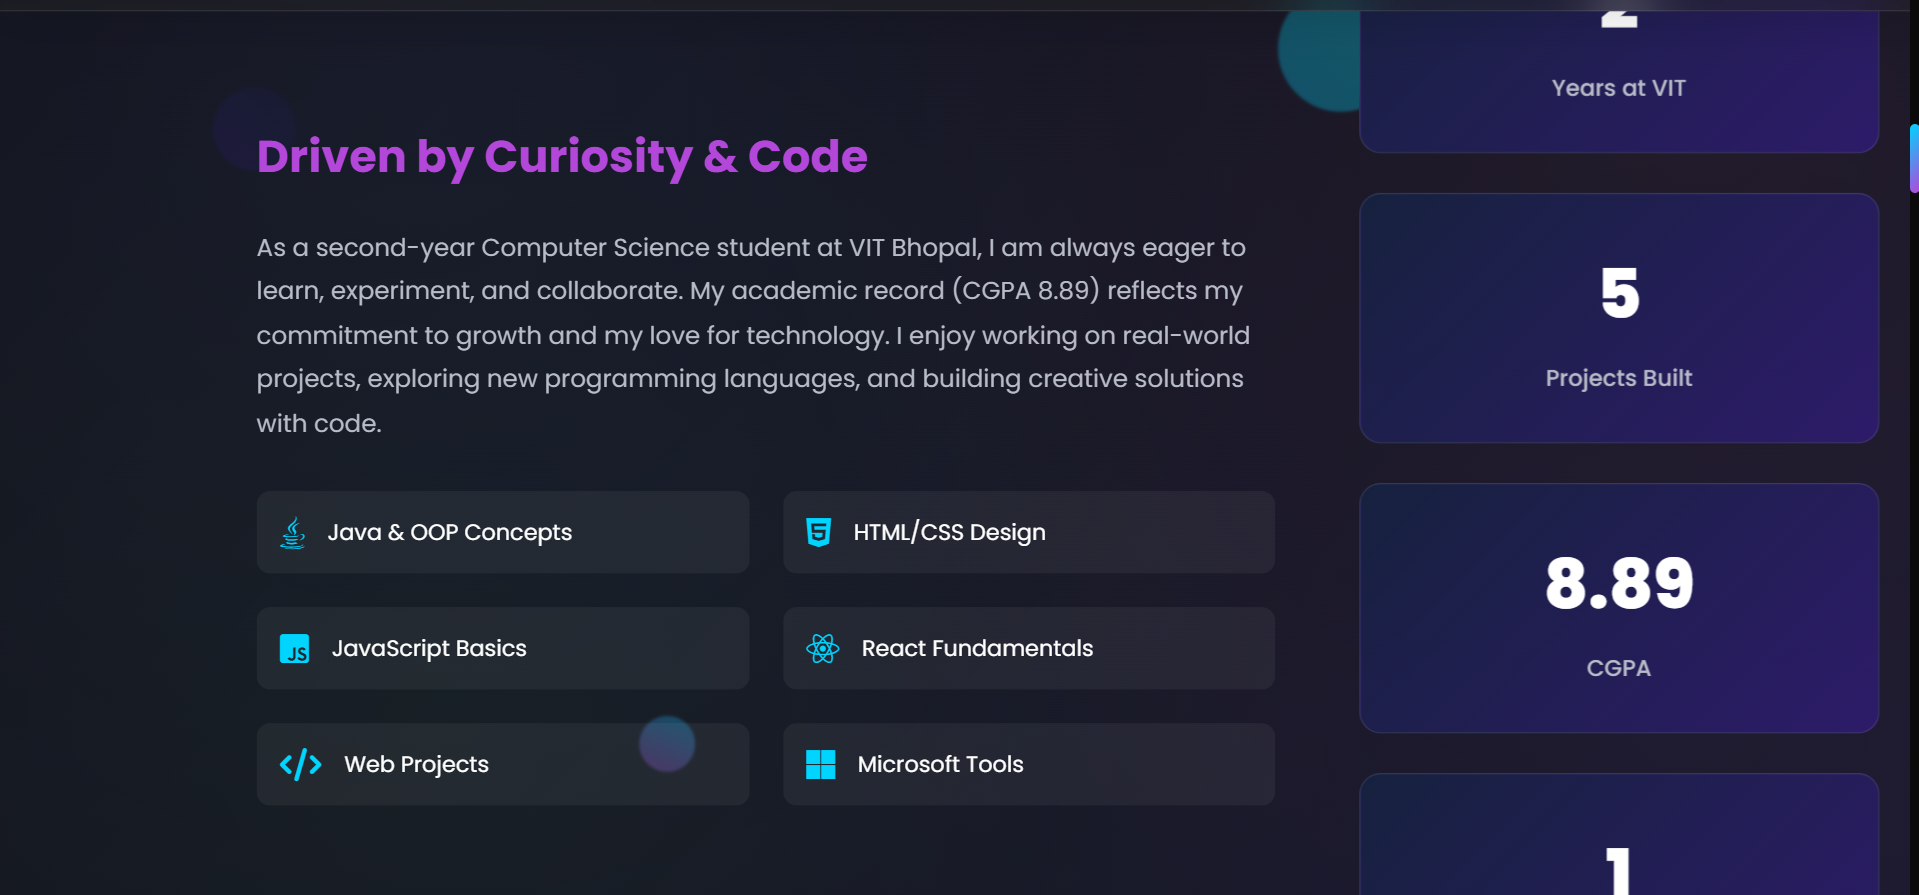The image size is (1919, 895).
Task: Click the number 5 on Projects Built
Action: click(1618, 293)
